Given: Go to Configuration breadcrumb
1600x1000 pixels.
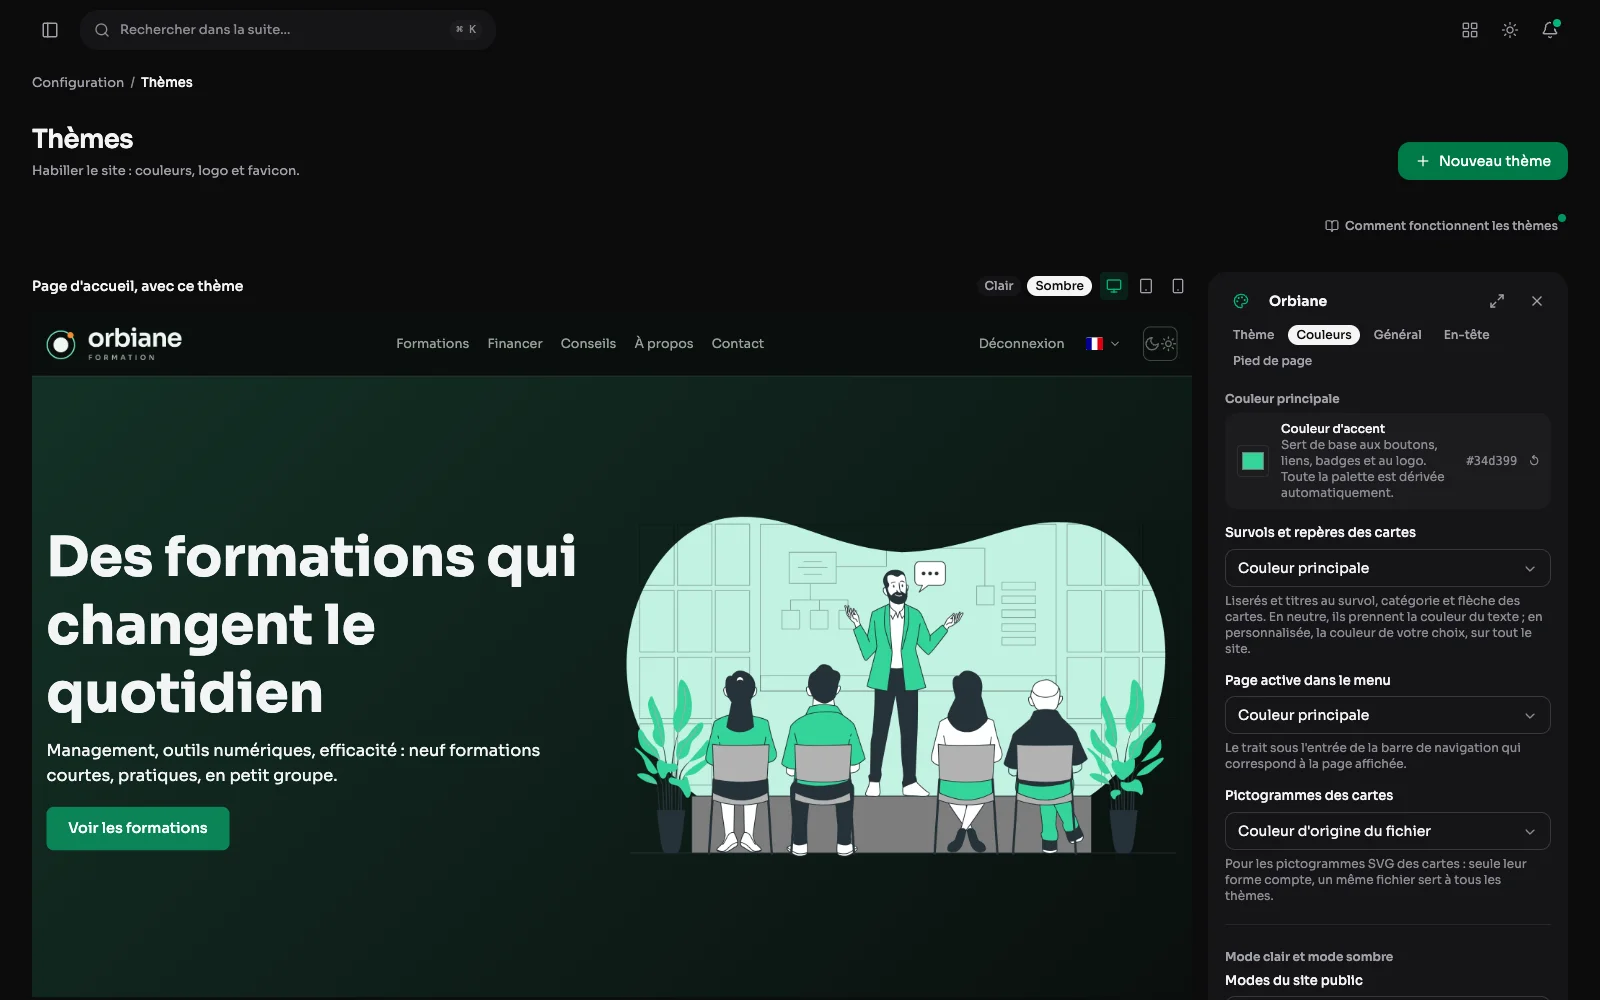Looking at the screenshot, I should (78, 82).
